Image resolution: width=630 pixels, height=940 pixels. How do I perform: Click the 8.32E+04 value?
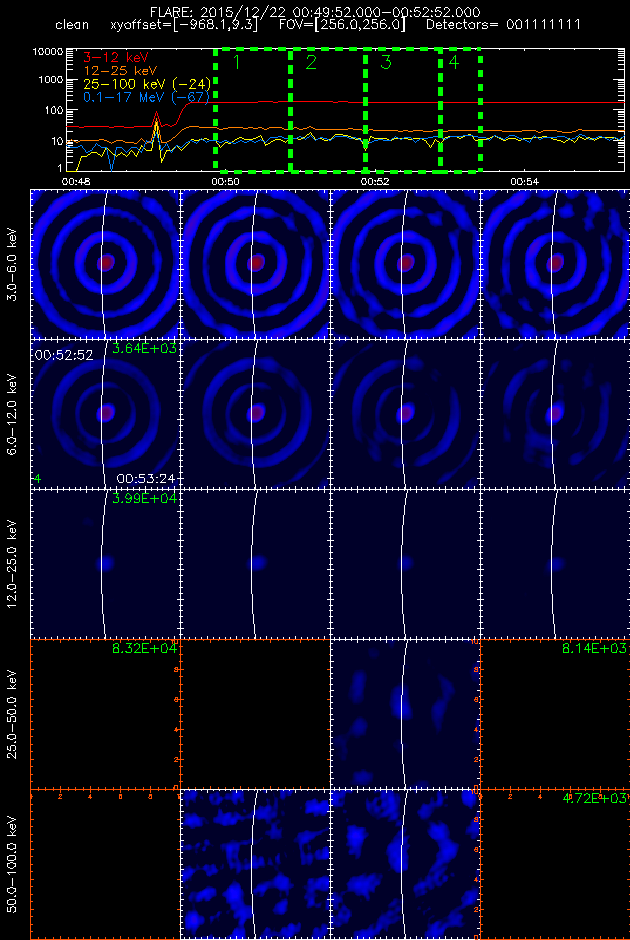pos(144,649)
